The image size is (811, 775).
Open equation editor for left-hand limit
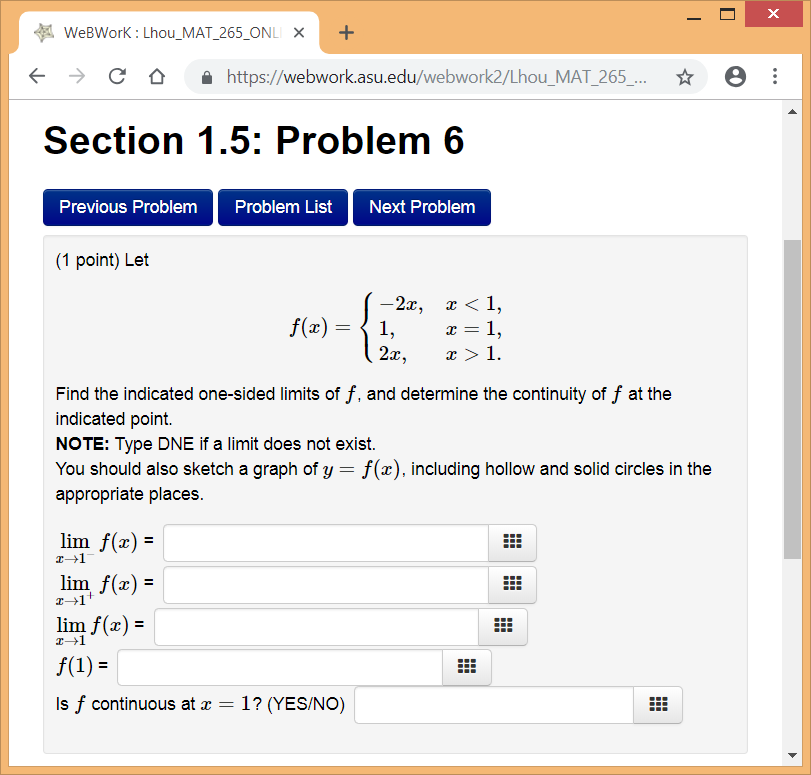pyautogui.click(x=512, y=542)
